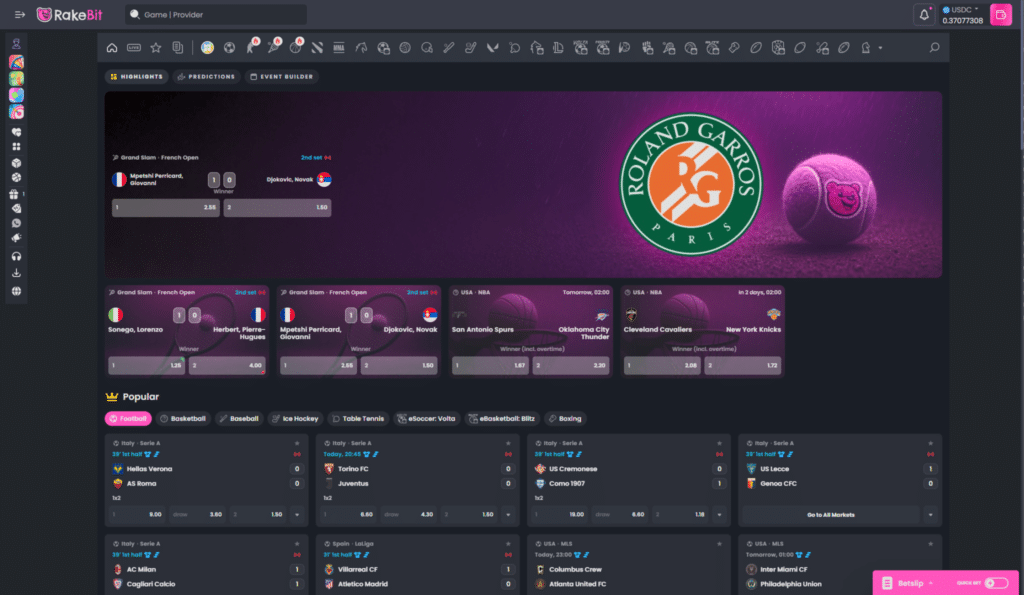Bet on Mpetshi Perricard 2.55 in banner

coord(166,208)
